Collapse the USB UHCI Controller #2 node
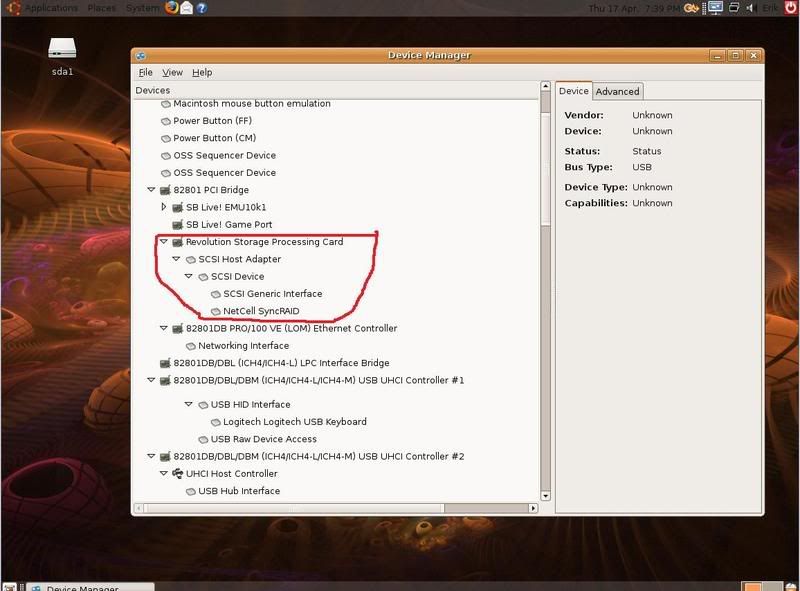The width and height of the screenshot is (800, 591). pos(151,456)
